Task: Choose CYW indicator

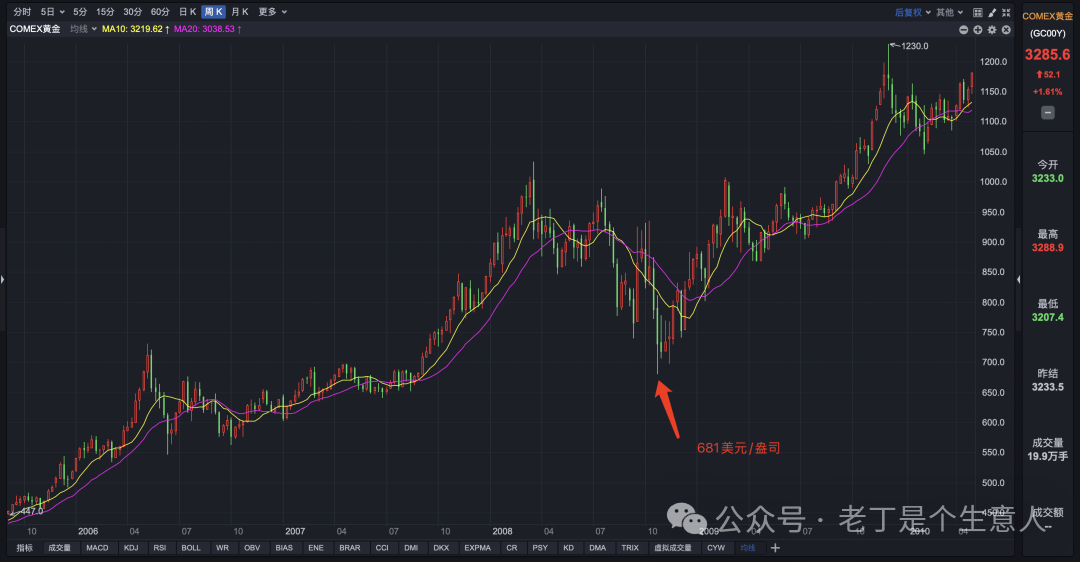Action: pos(716,548)
